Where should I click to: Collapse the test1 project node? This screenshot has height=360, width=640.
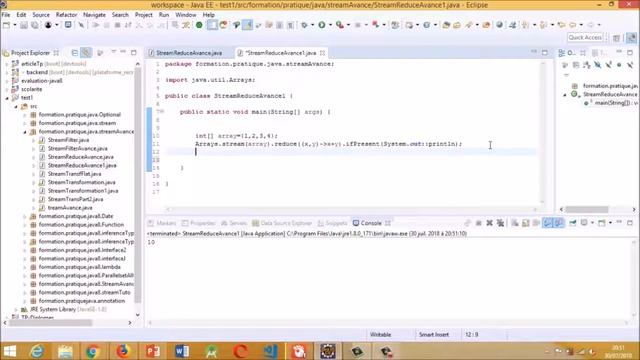click(7, 98)
